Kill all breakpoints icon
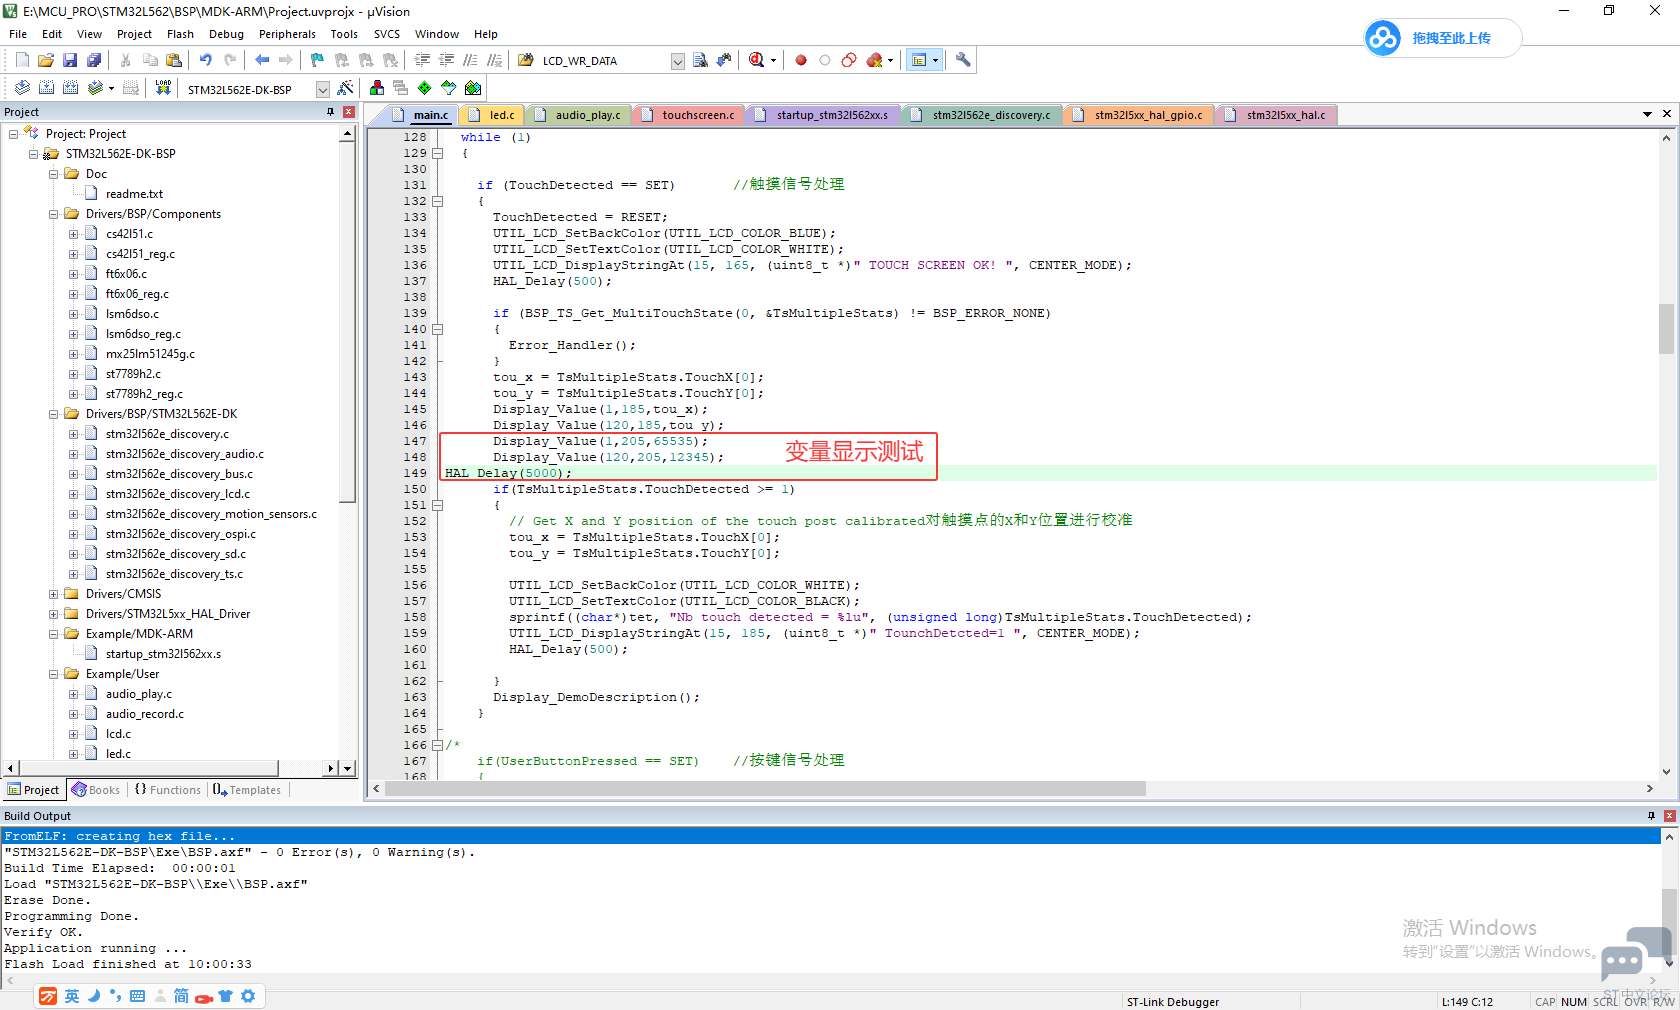Viewport: 1680px width, 1010px height. click(x=874, y=60)
